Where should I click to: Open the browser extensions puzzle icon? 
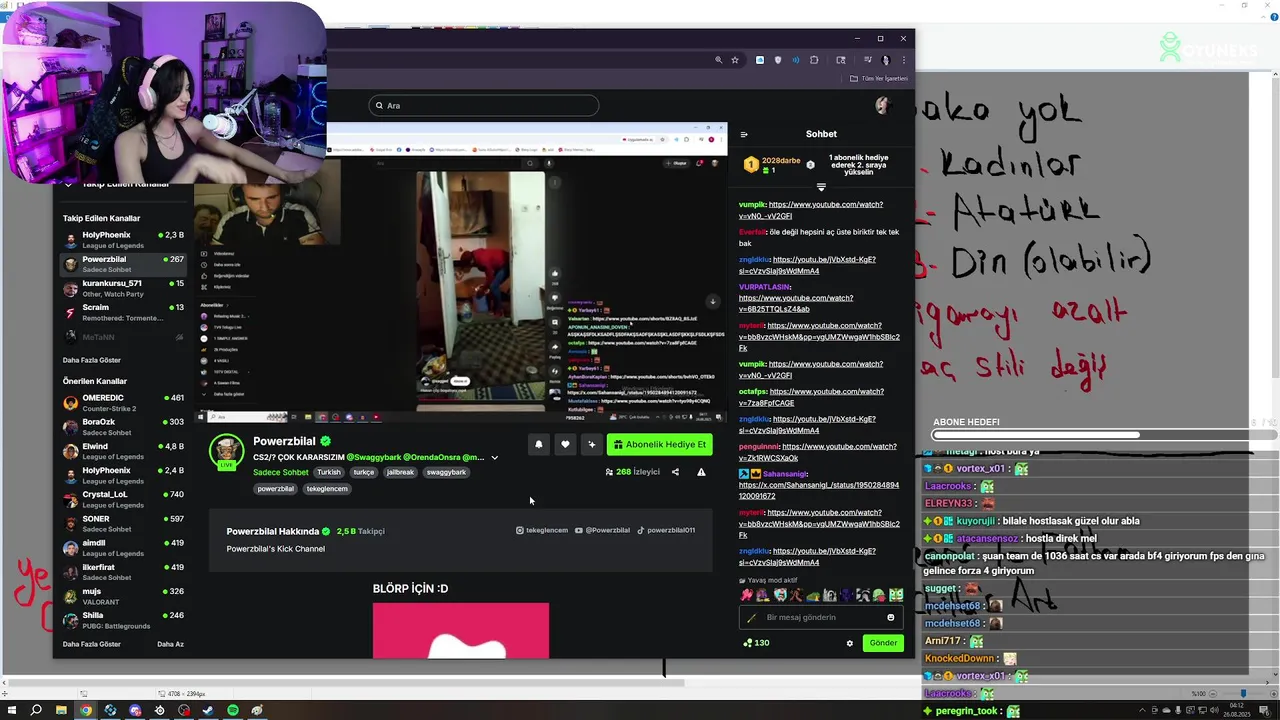point(814,60)
